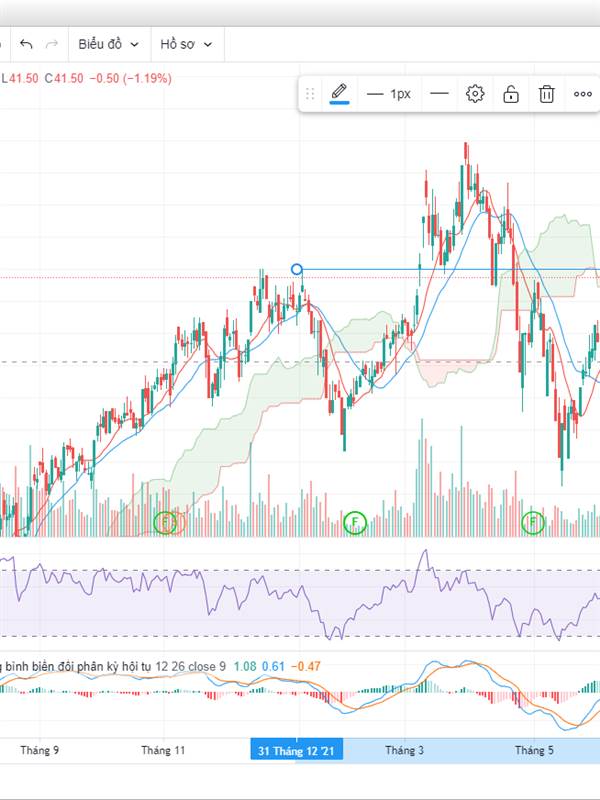The width and height of the screenshot is (600, 800).
Task: Click the Tháng 9 axis label
Action: click(39, 751)
